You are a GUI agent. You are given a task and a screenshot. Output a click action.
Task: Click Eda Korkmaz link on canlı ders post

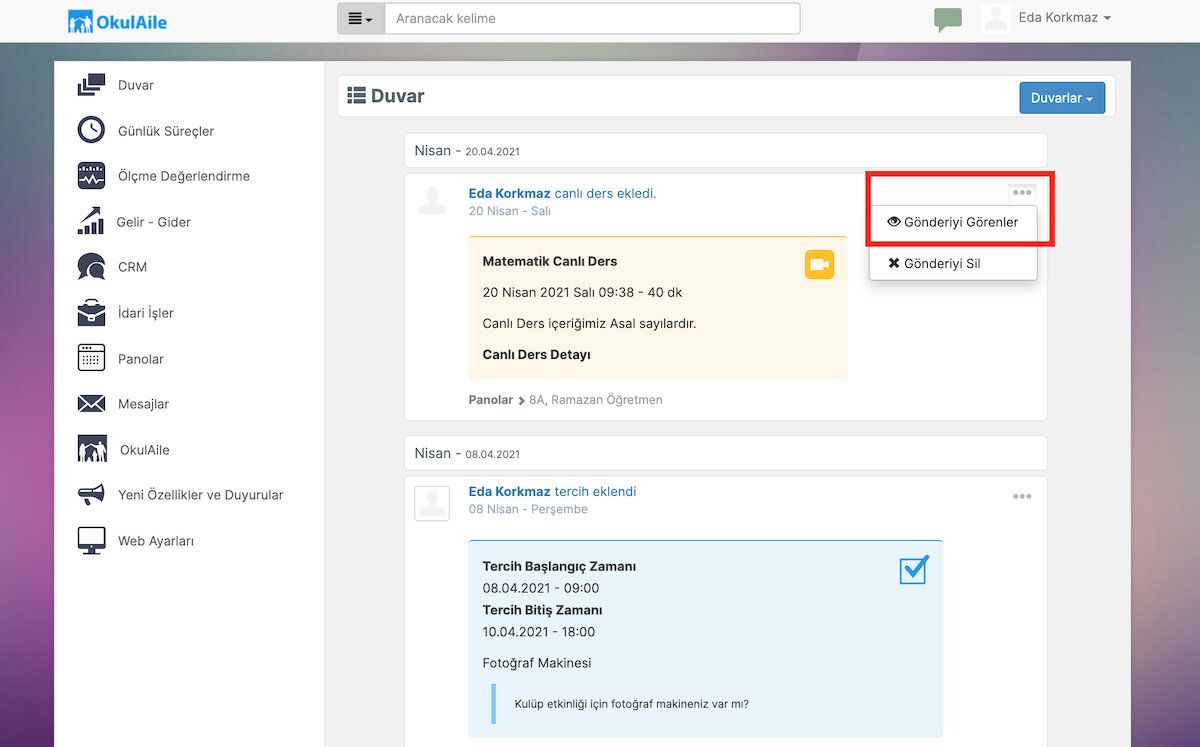(x=510, y=193)
